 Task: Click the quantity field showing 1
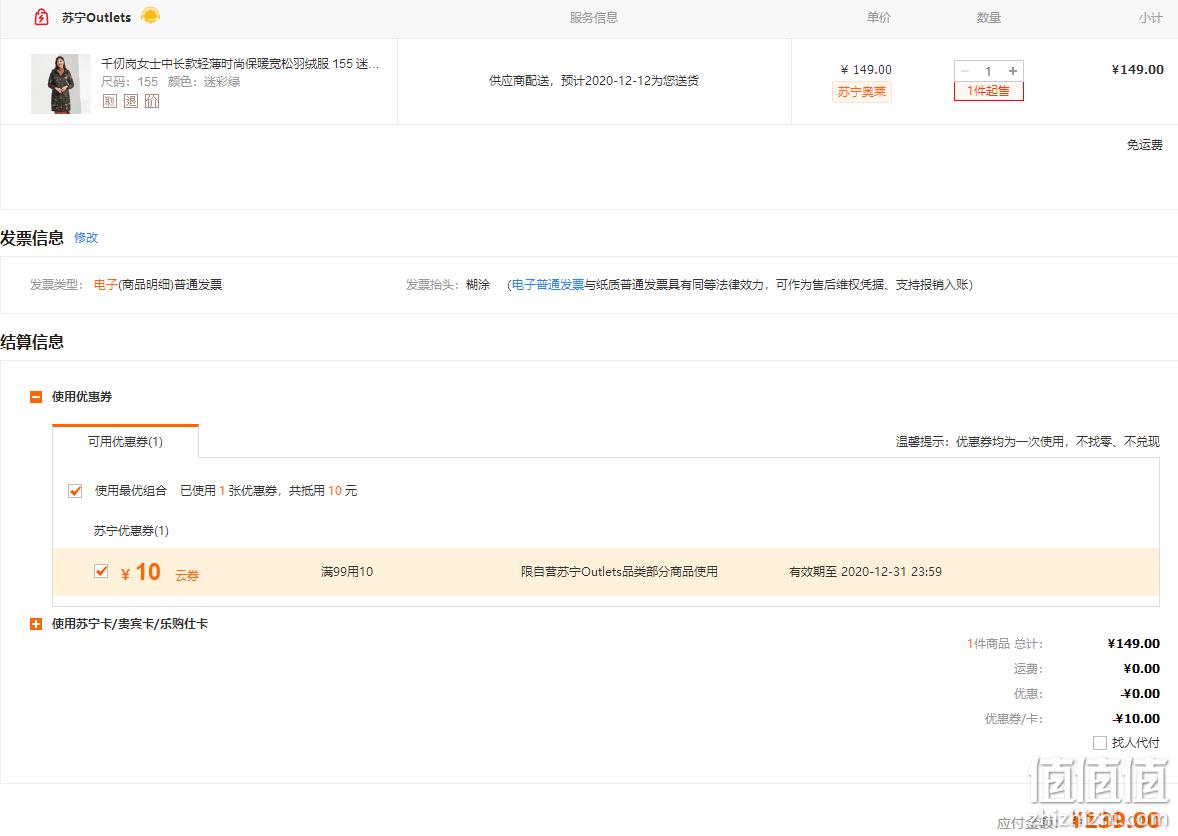point(989,71)
